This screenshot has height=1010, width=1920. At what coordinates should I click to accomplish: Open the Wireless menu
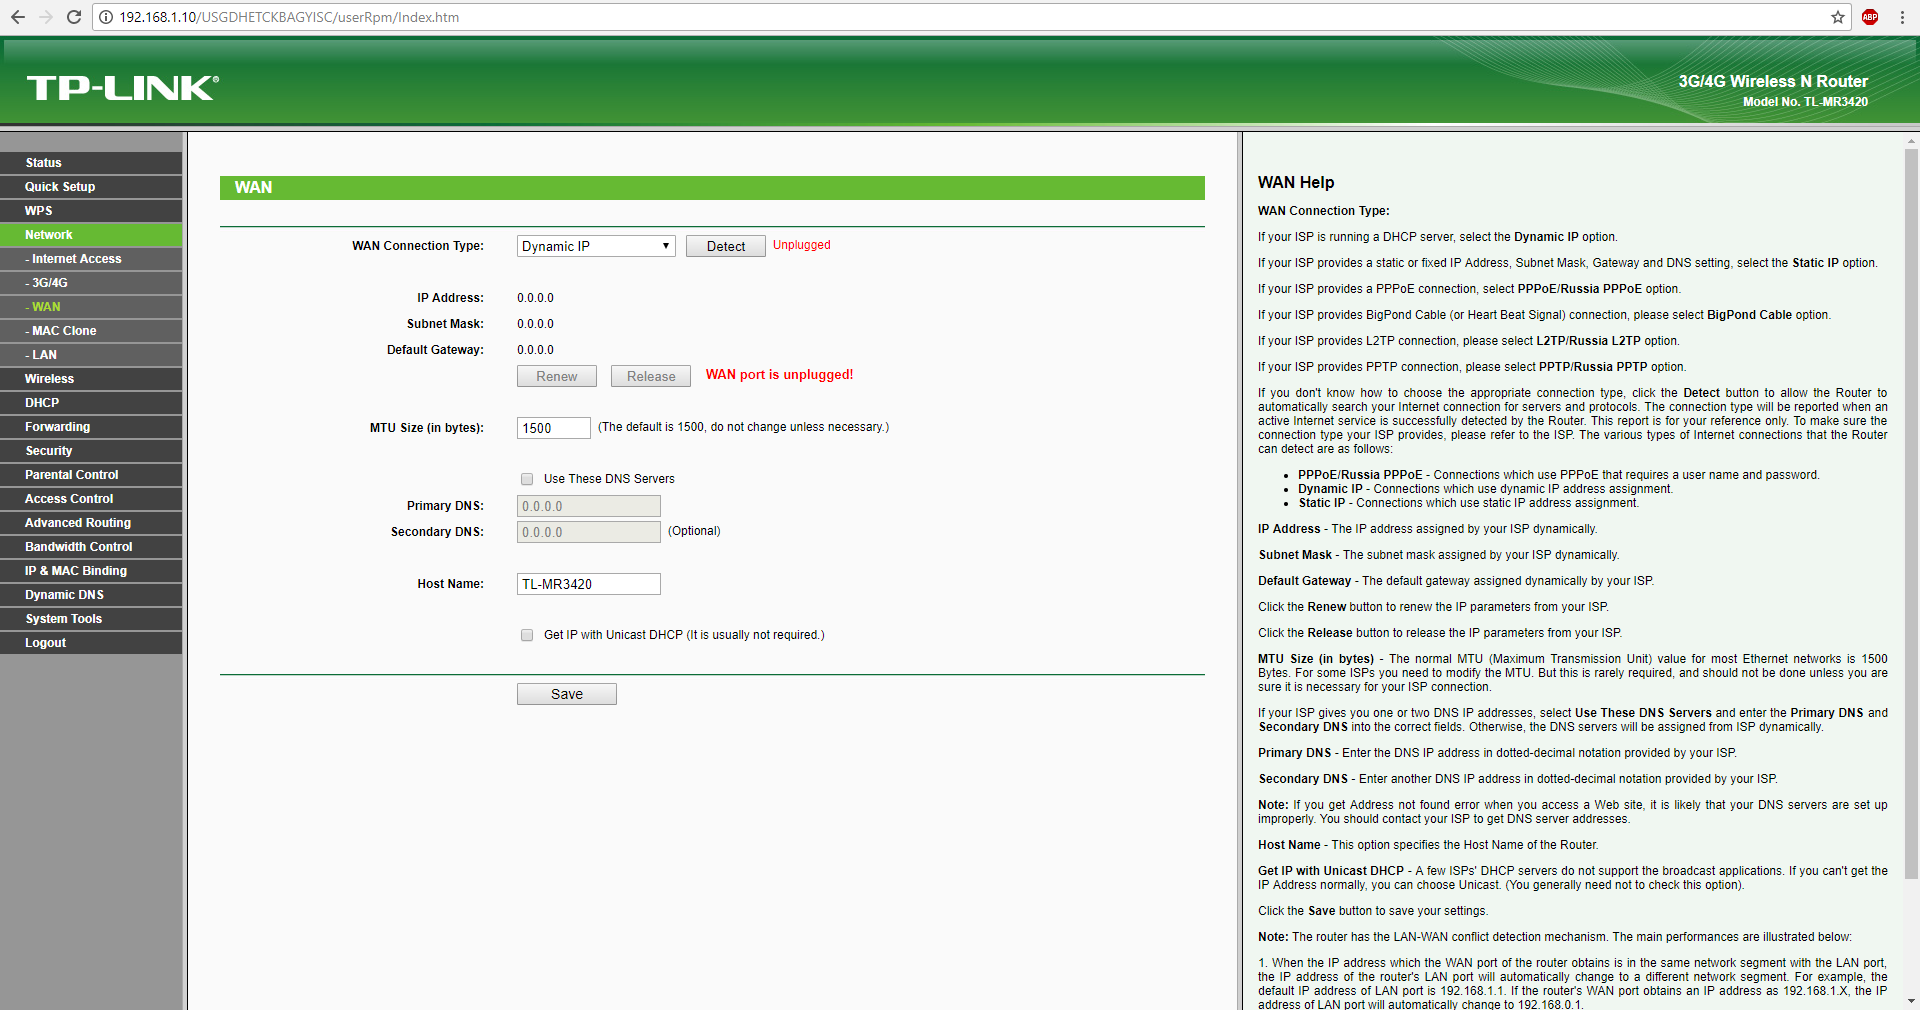click(91, 379)
